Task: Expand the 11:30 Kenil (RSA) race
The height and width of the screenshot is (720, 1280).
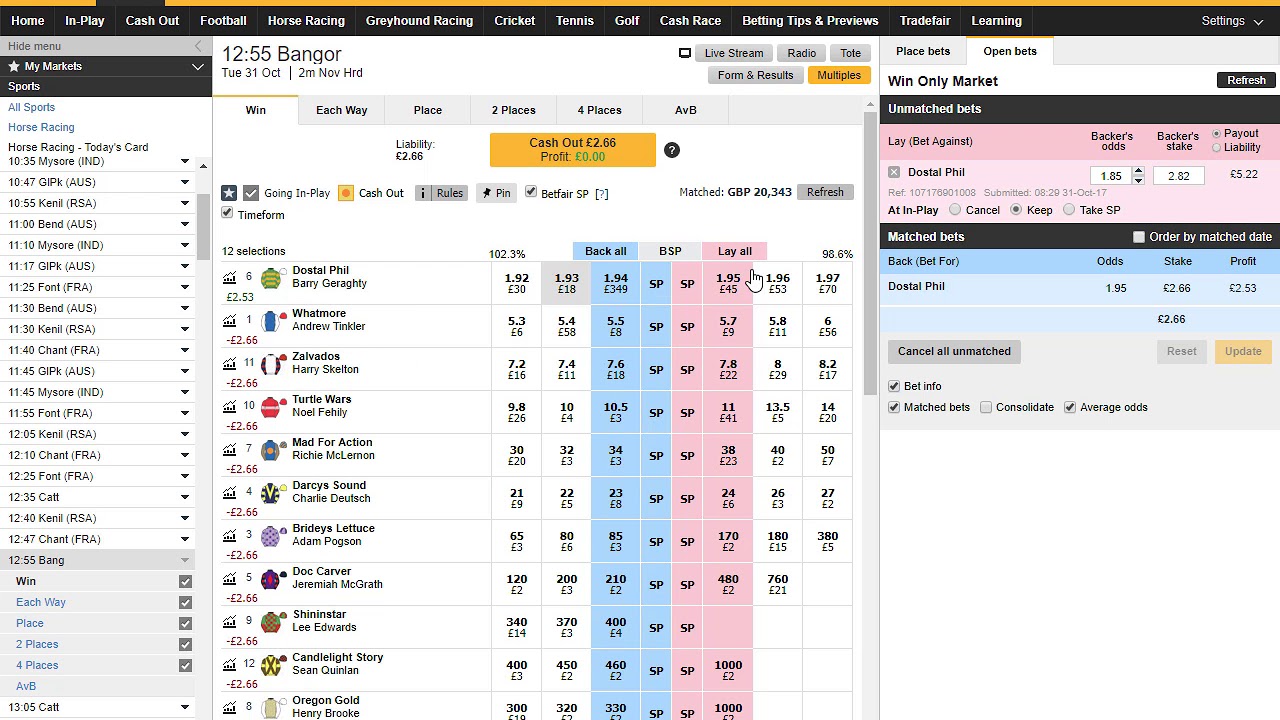Action: tap(184, 329)
